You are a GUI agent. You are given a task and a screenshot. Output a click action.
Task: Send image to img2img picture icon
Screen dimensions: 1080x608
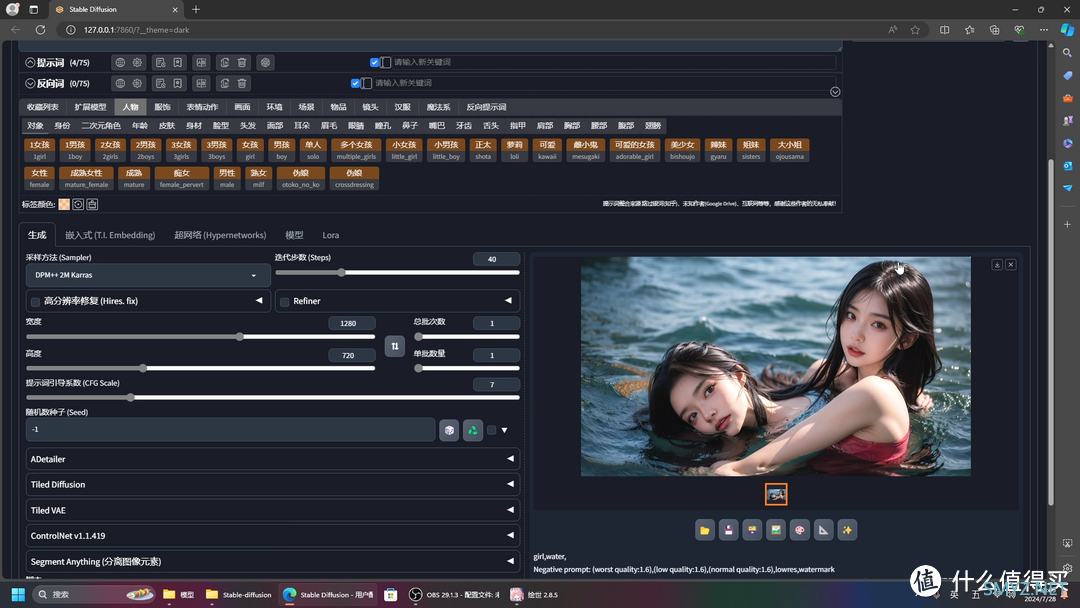click(776, 530)
